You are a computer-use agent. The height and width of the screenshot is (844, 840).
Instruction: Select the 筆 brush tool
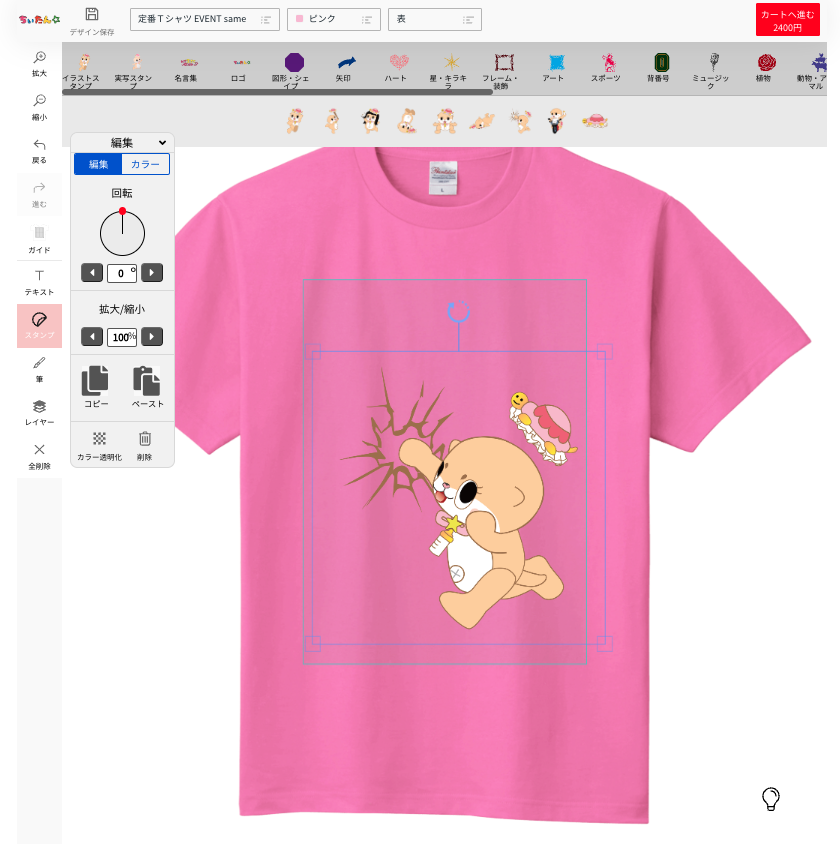click(38, 368)
